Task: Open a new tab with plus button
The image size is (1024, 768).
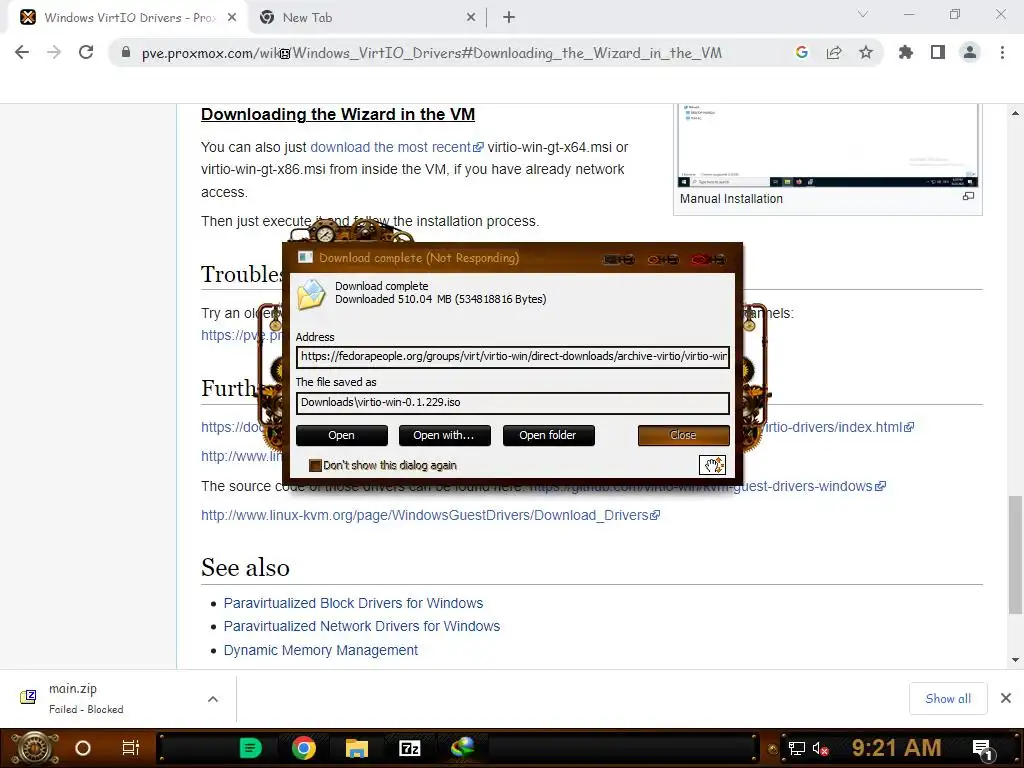Action: click(x=509, y=18)
